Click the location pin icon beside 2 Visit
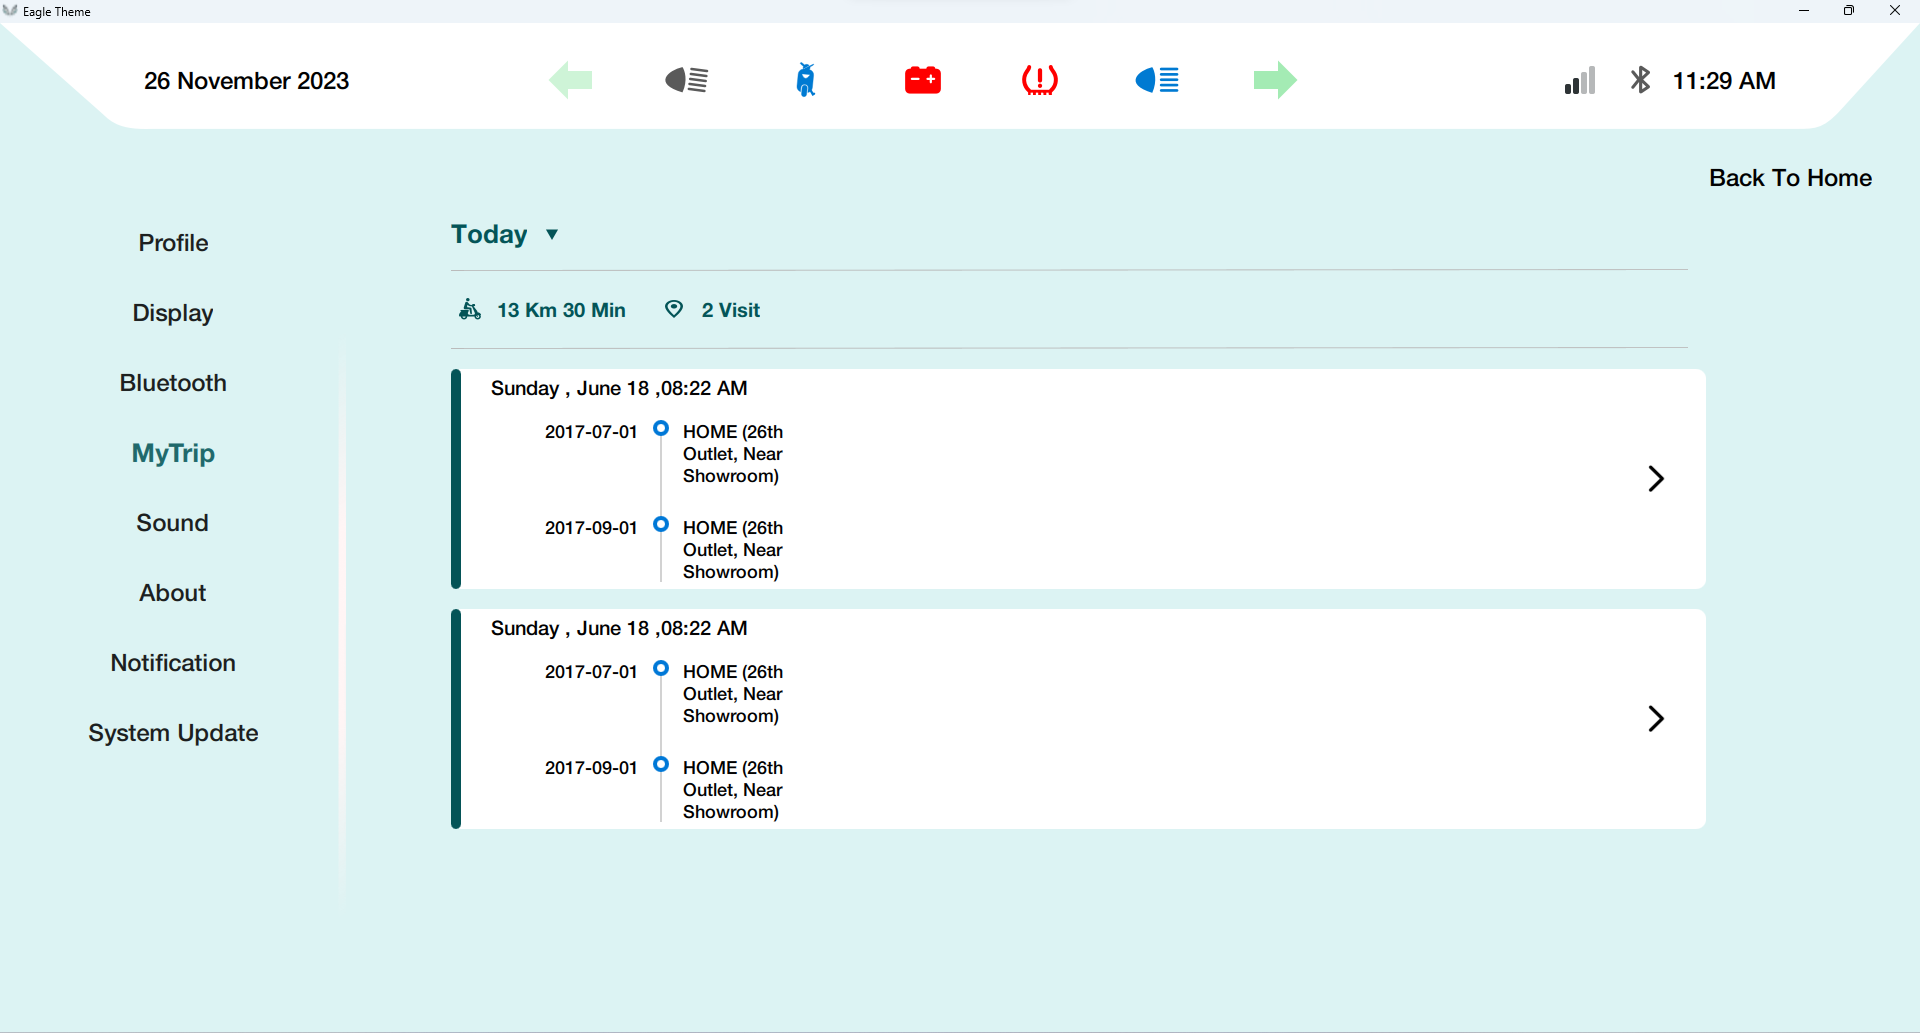The height and width of the screenshot is (1033, 1920). 674,309
